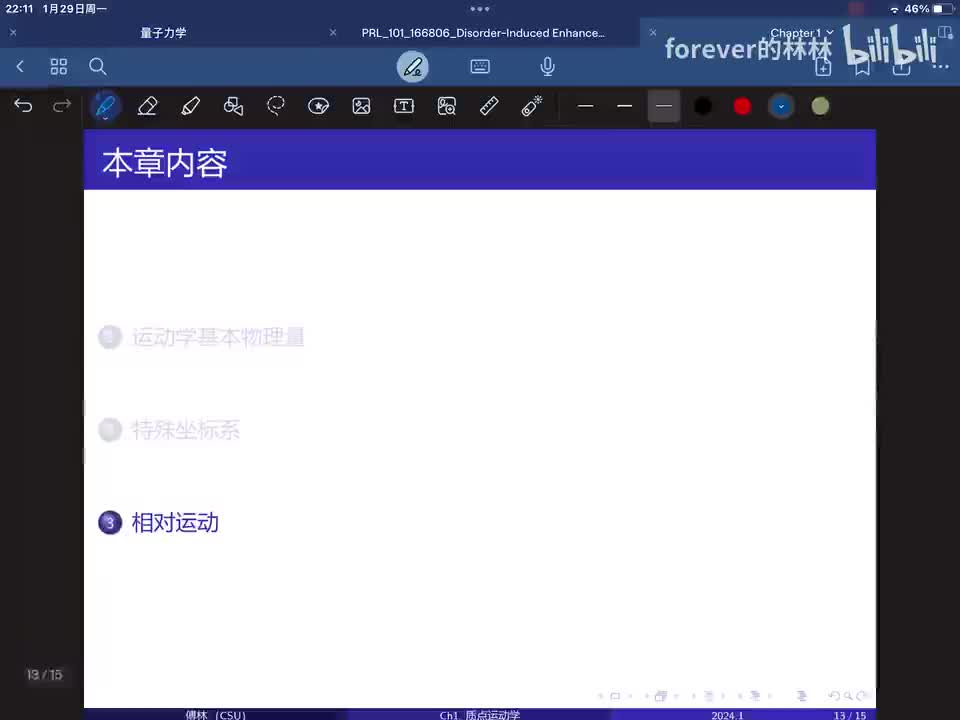The width and height of the screenshot is (960, 720).
Task: Toggle the pen annotation mode button
Action: (413, 67)
